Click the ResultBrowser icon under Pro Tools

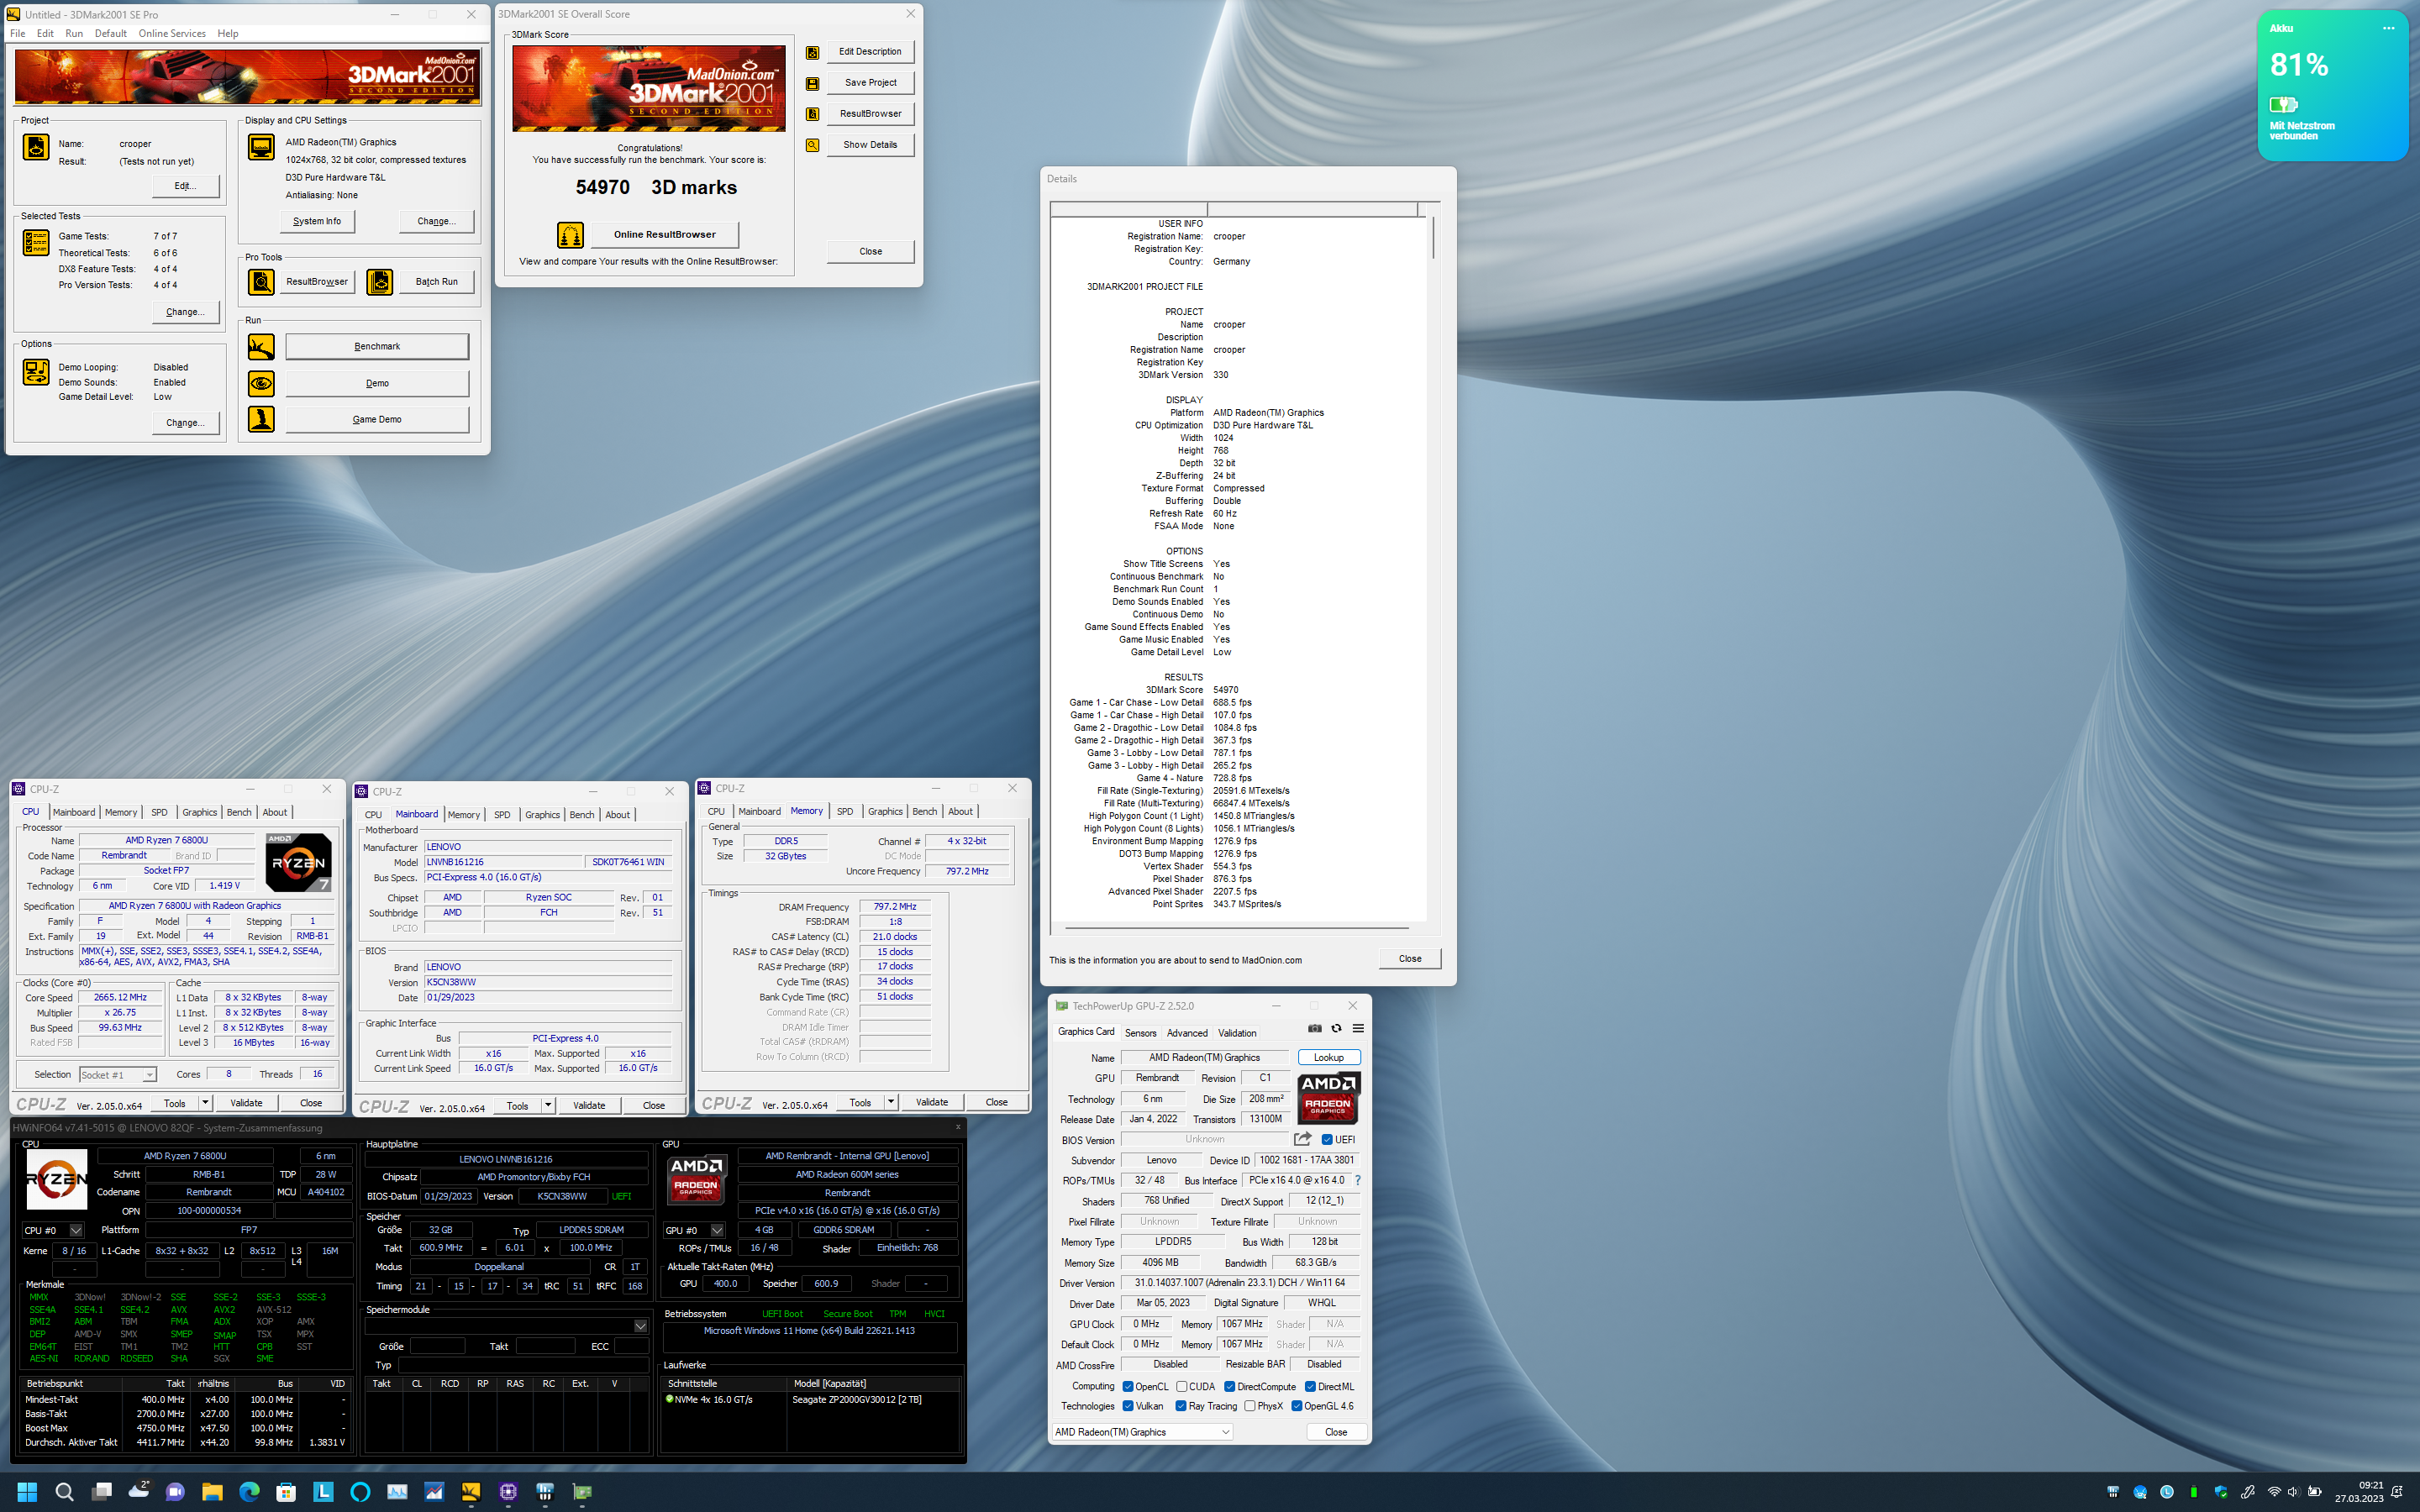pos(261,282)
